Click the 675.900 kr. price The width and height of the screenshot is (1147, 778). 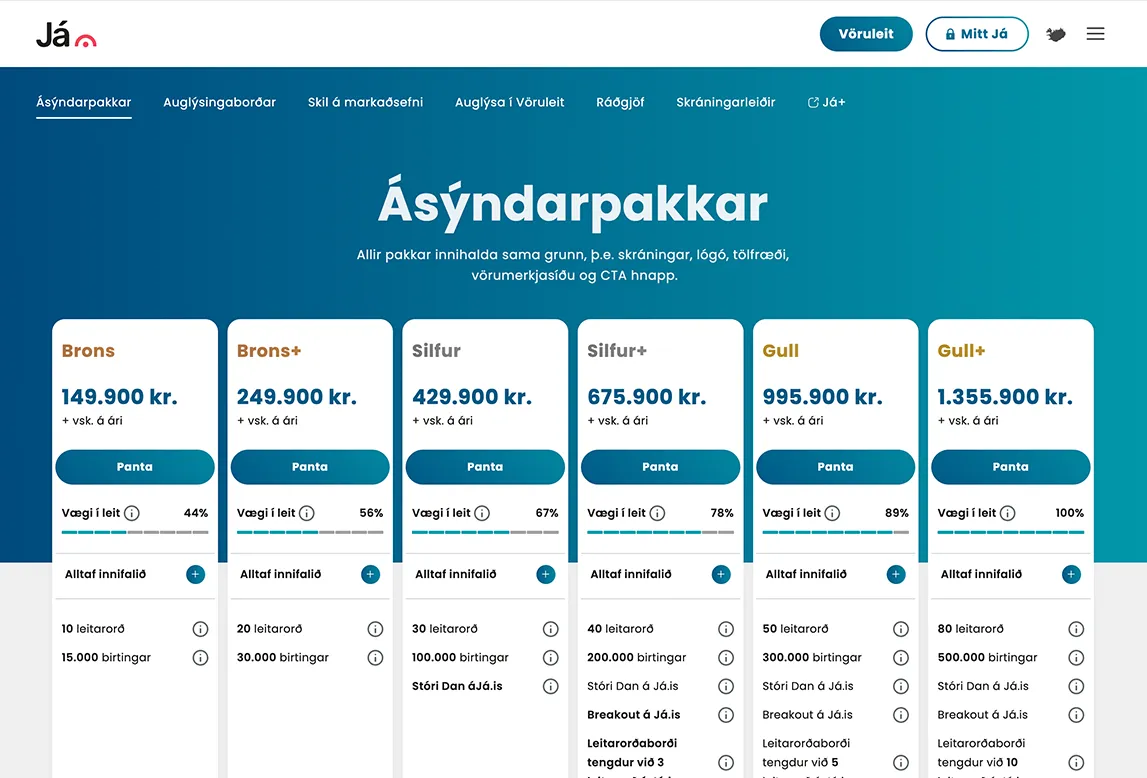(x=647, y=397)
